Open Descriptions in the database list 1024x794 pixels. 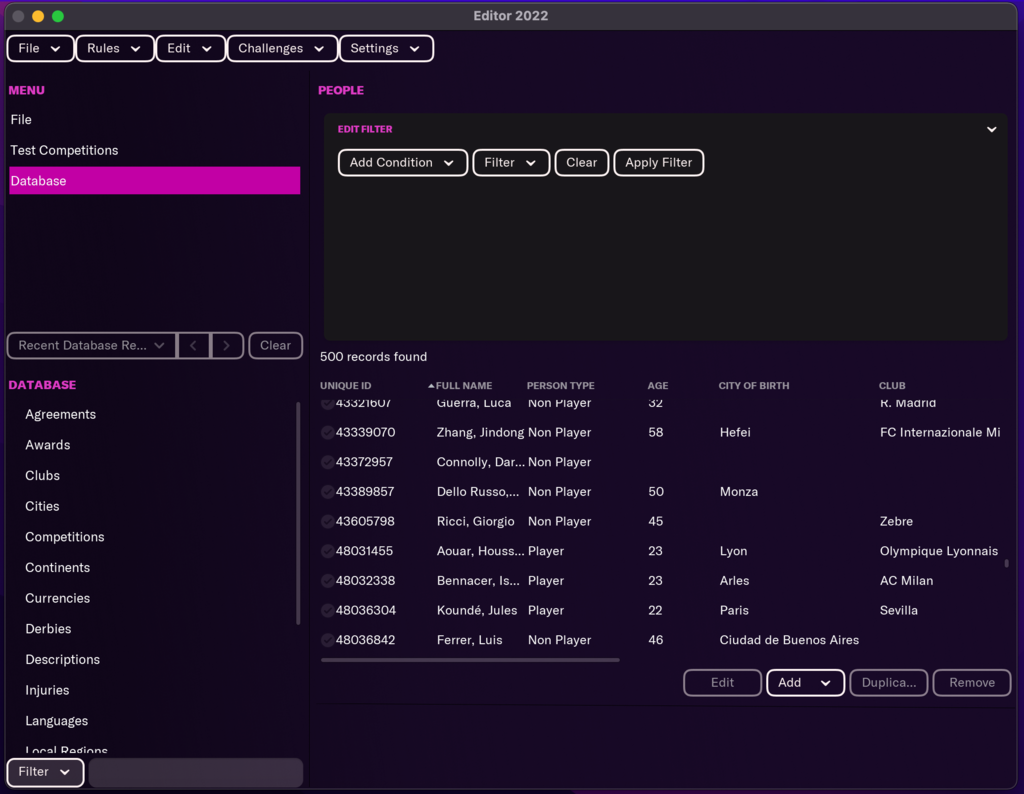(x=63, y=660)
